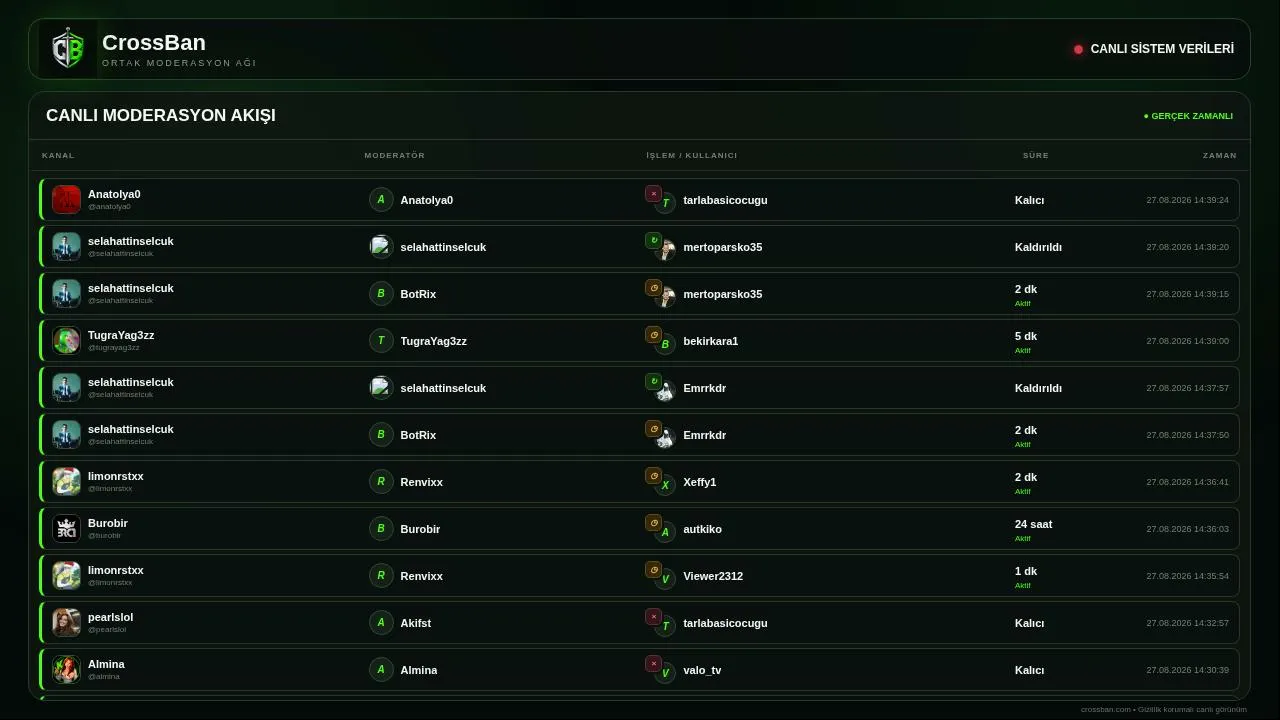
Task: Click the red live system status dot
Action: pyautogui.click(x=1078, y=49)
